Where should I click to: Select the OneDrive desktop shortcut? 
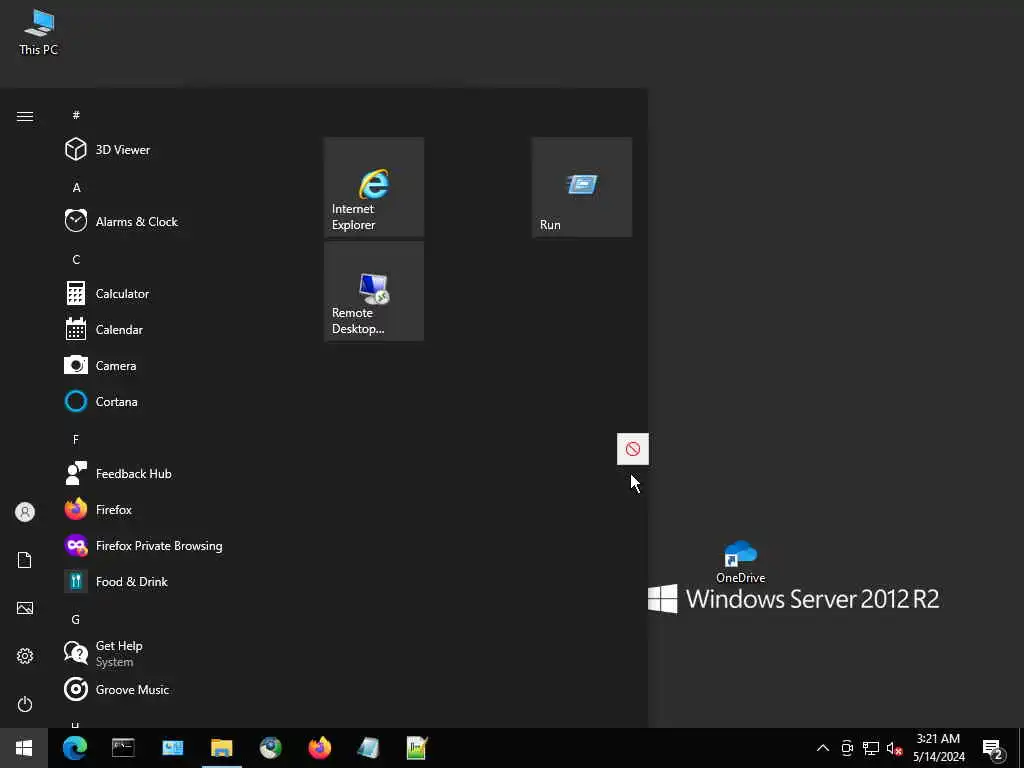click(741, 562)
